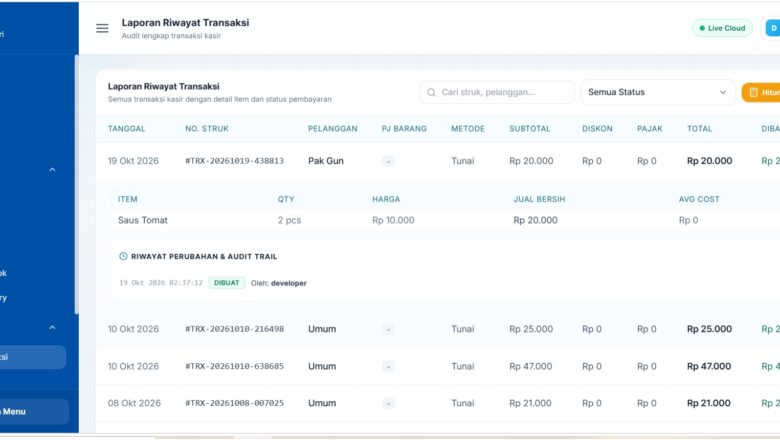This screenshot has height=440, width=780.
Task: Click the blue D user avatar
Action: point(773,28)
